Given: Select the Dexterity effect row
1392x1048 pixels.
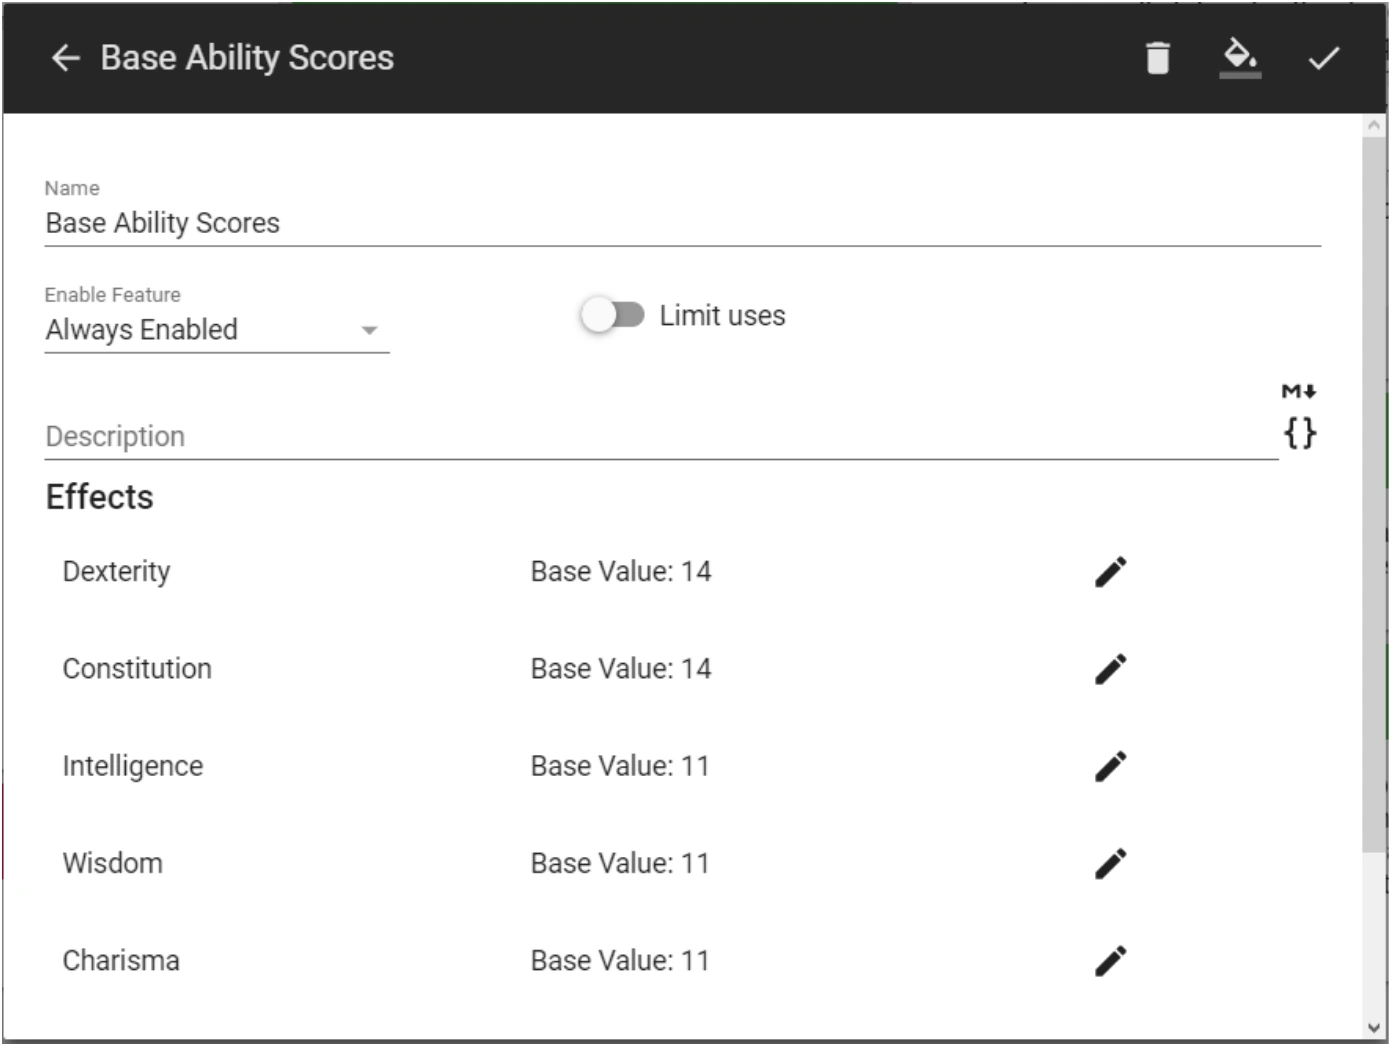Looking at the screenshot, I should coord(117,572).
